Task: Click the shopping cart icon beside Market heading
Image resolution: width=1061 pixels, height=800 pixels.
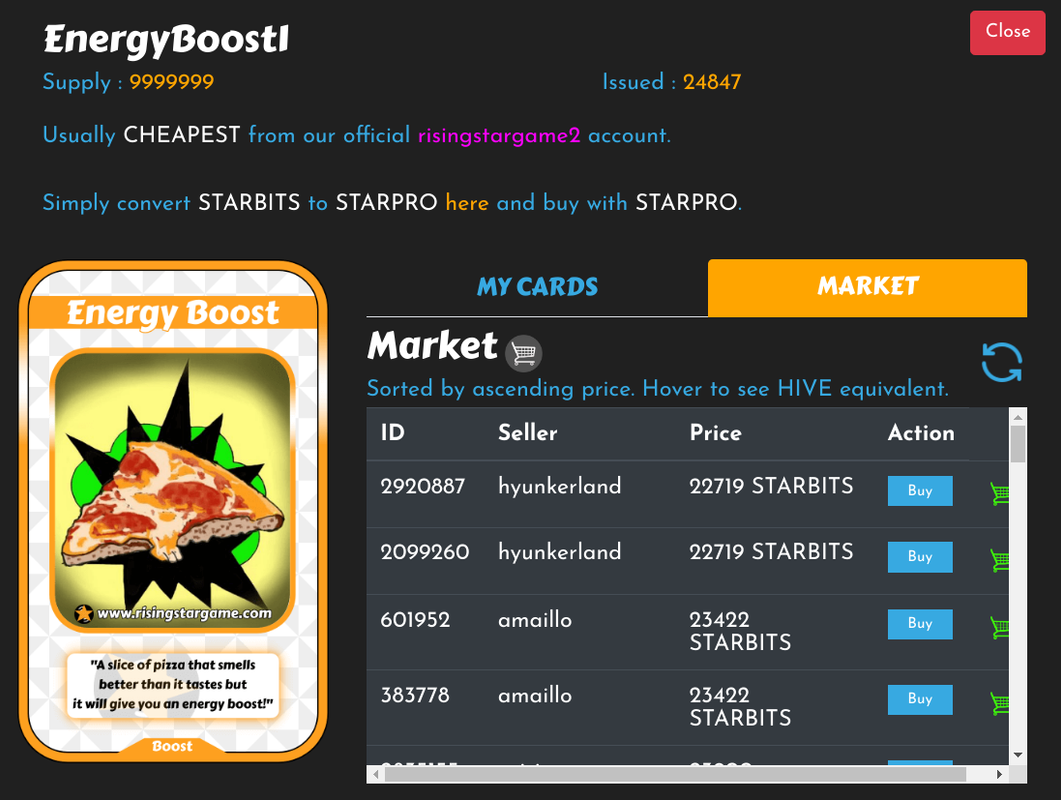Action: coord(524,353)
